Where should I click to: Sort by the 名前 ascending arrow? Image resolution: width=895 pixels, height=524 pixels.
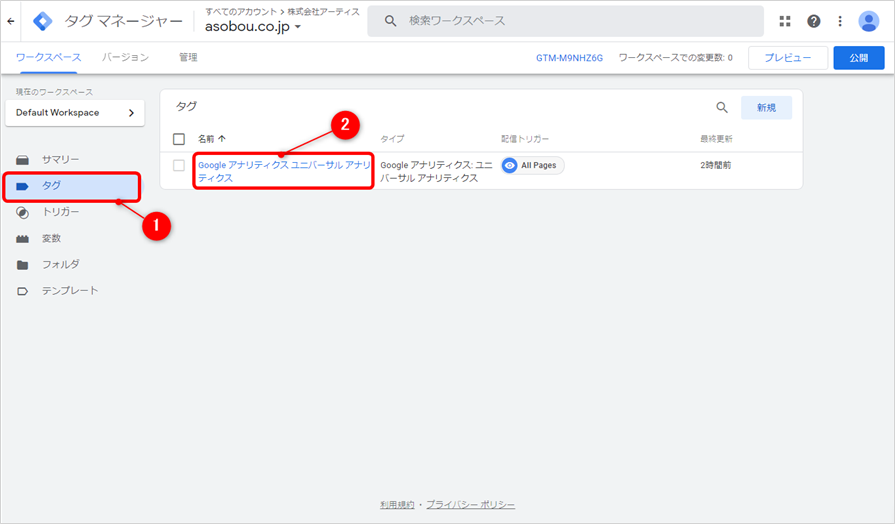[x=222, y=139]
